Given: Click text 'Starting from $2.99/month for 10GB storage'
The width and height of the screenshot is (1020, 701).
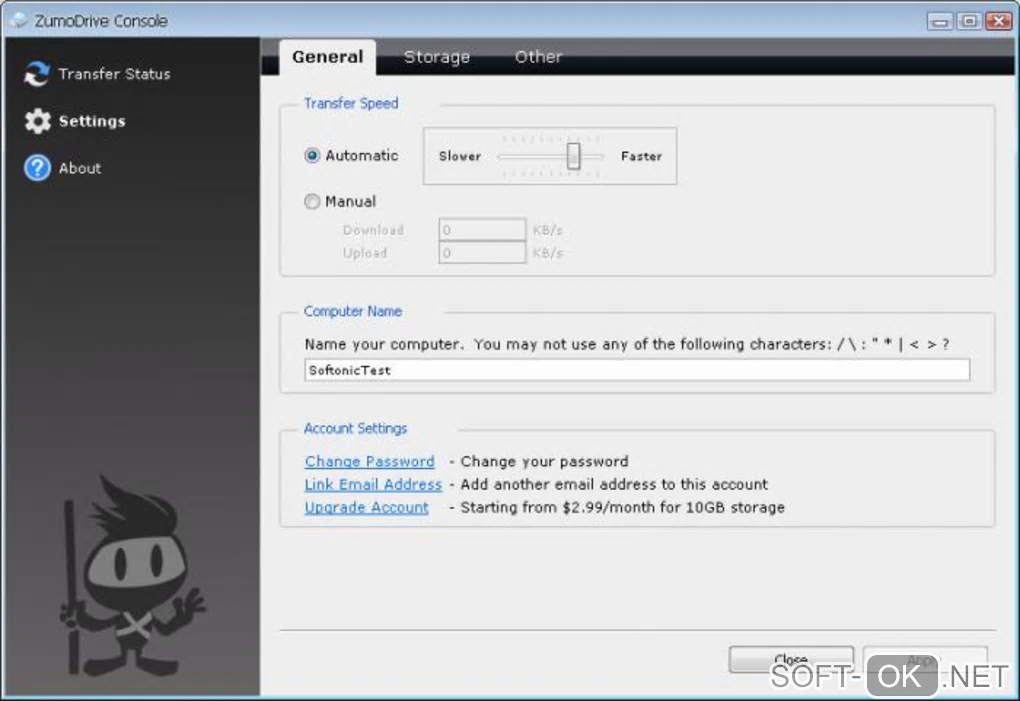Looking at the screenshot, I should (x=623, y=507).
